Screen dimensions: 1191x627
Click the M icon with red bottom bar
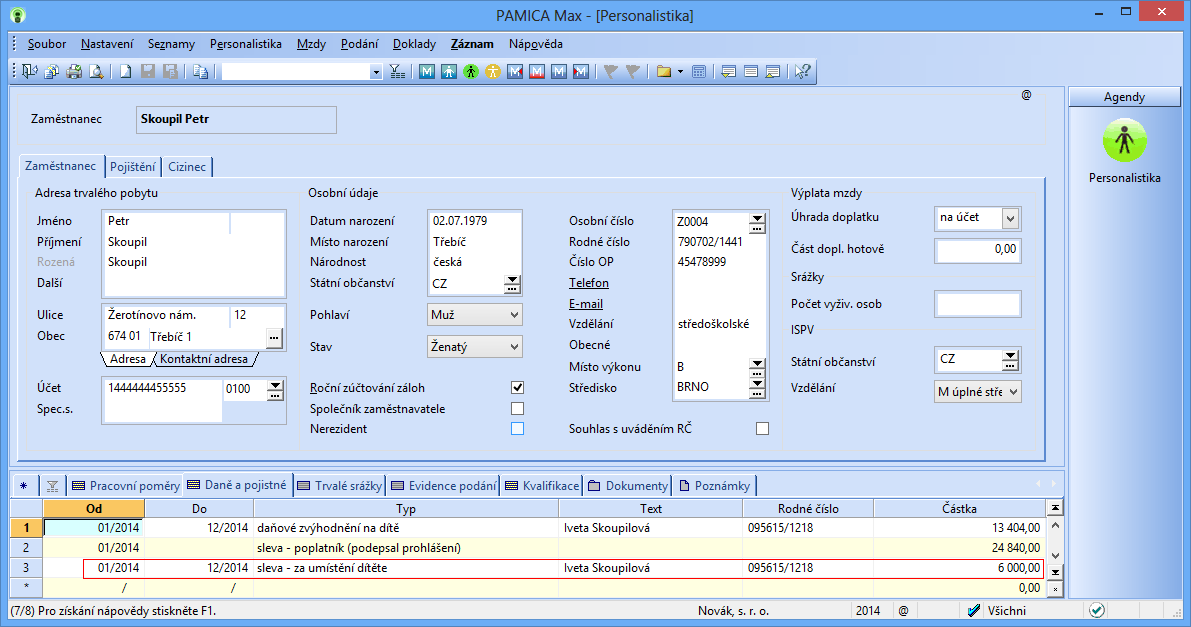tap(537, 71)
